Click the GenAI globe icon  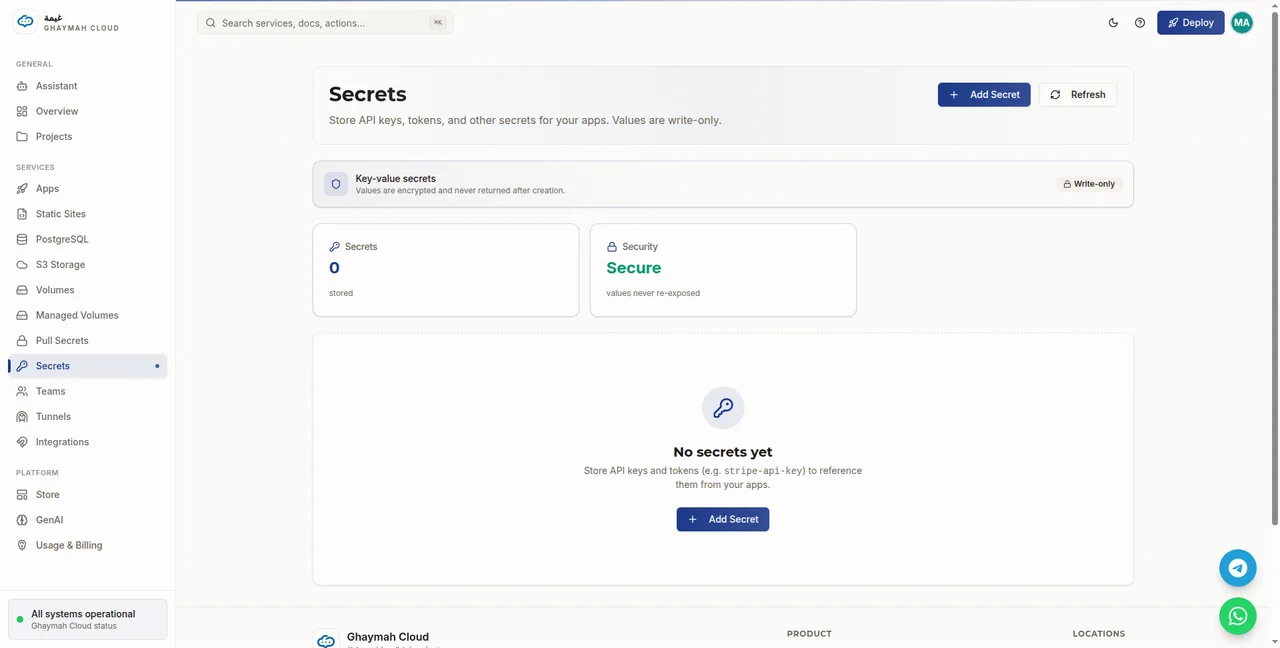pos(22,520)
